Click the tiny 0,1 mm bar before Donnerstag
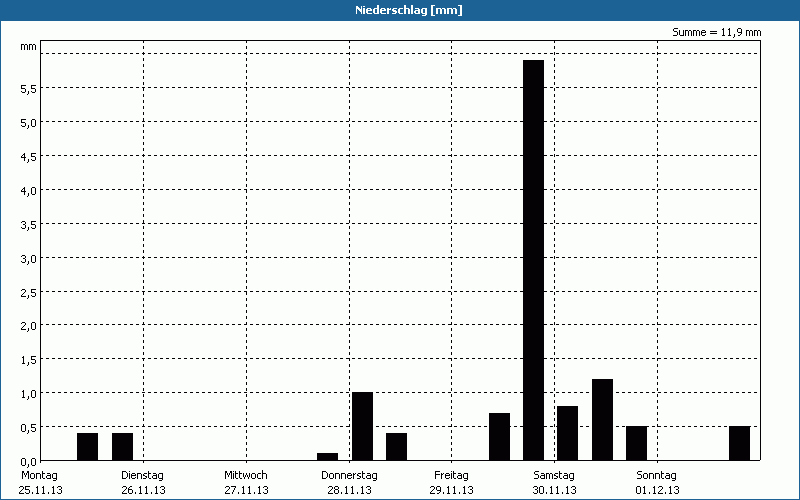 pyautogui.click(x=327, y=457)
